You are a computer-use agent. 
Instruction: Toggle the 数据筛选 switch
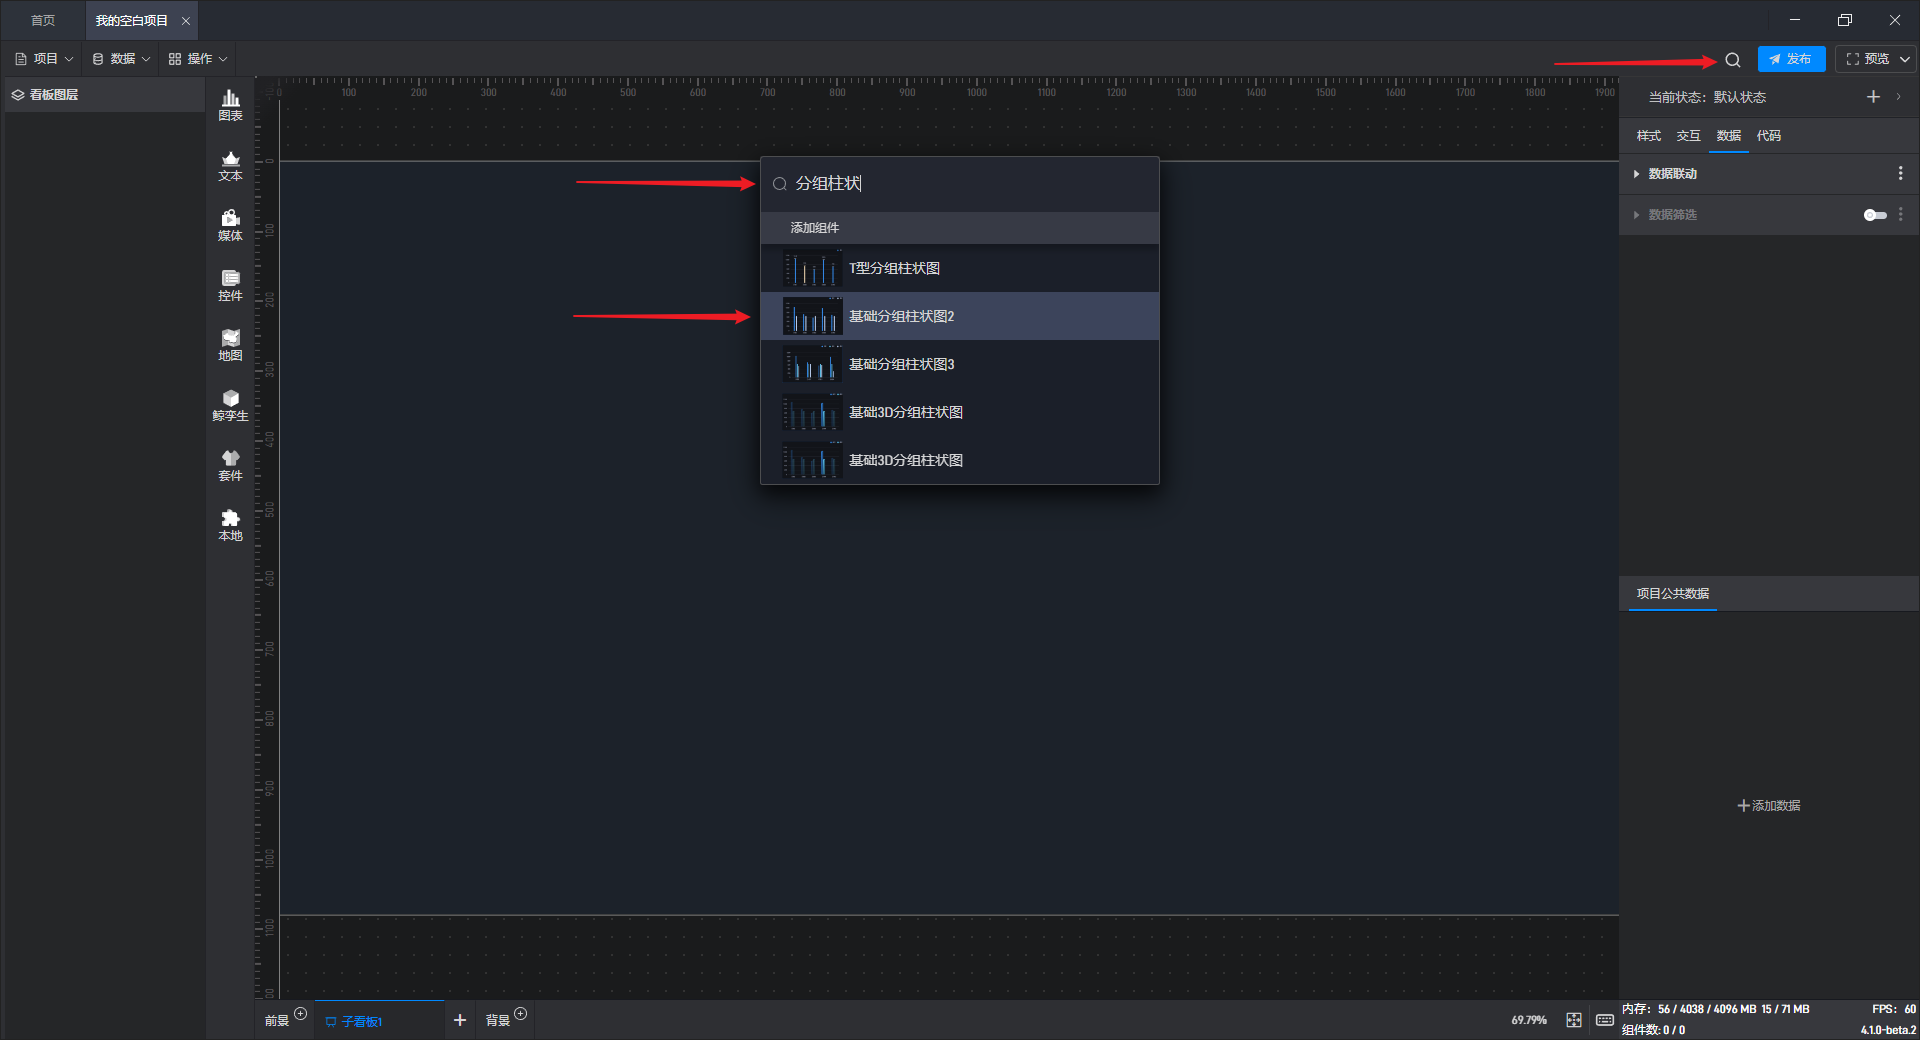1875,215
